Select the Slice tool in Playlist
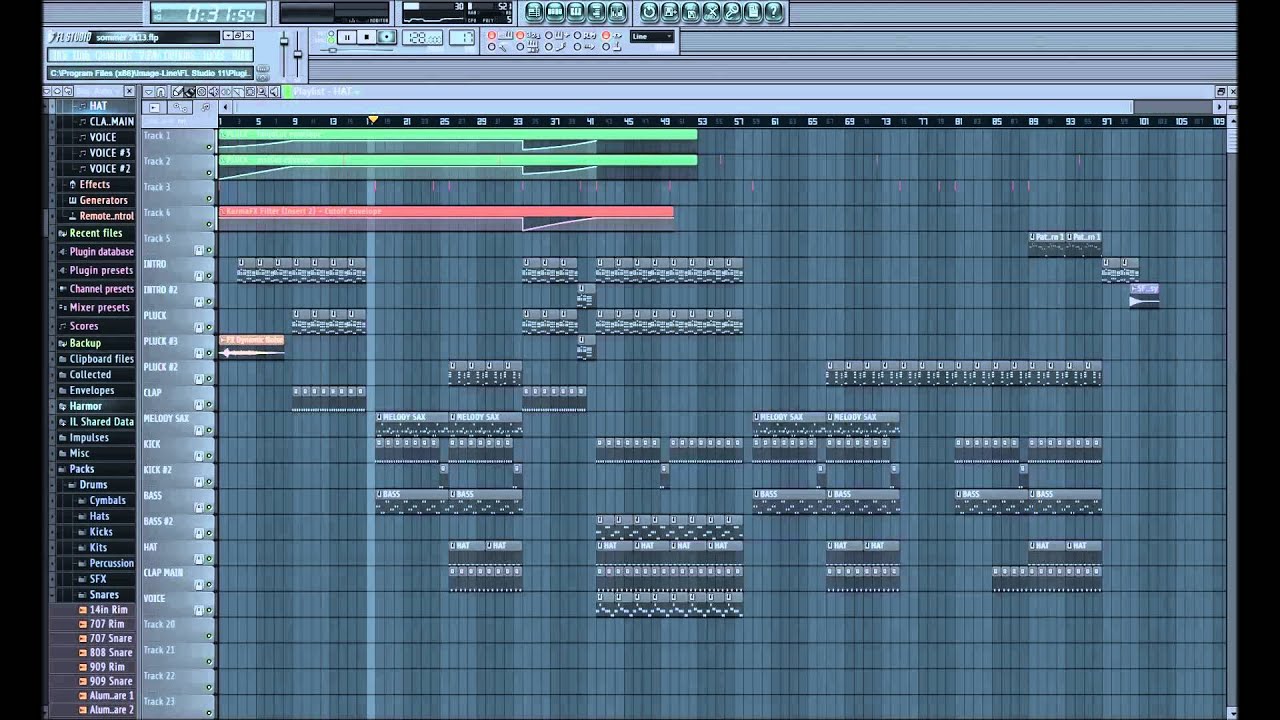 [237, 91]
